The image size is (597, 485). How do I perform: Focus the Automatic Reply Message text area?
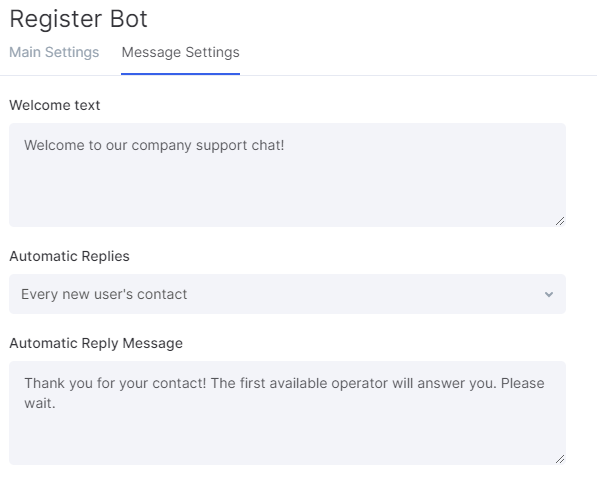click(287, 413)
